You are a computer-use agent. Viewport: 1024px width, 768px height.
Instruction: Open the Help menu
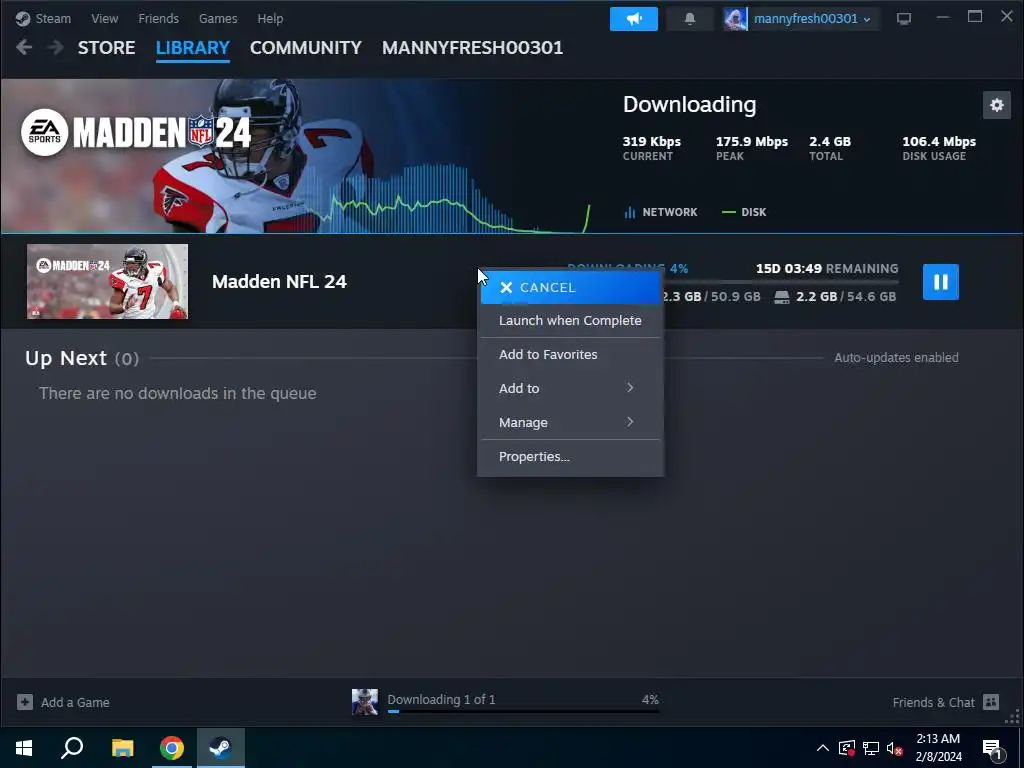270,18
